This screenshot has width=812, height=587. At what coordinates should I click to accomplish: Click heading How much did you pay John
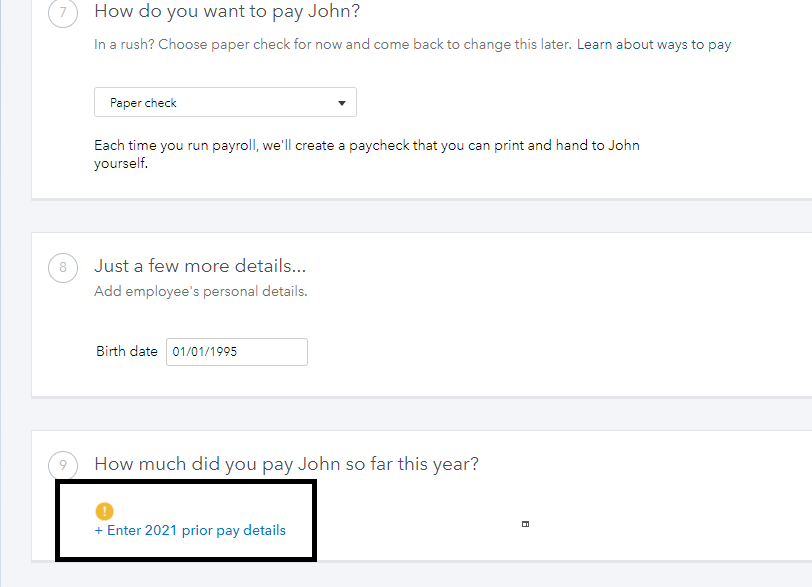point(286,464)
